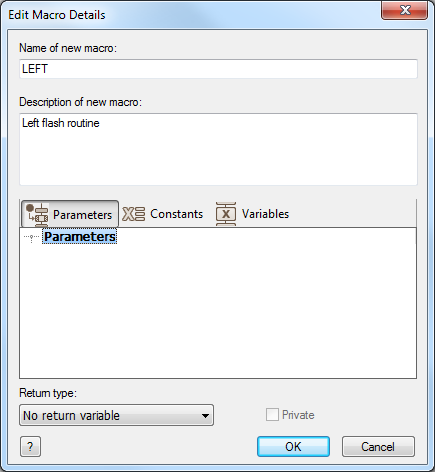Click the Private checkbox label text
This screenshot has width=435, height=472.
pos(298,415)
